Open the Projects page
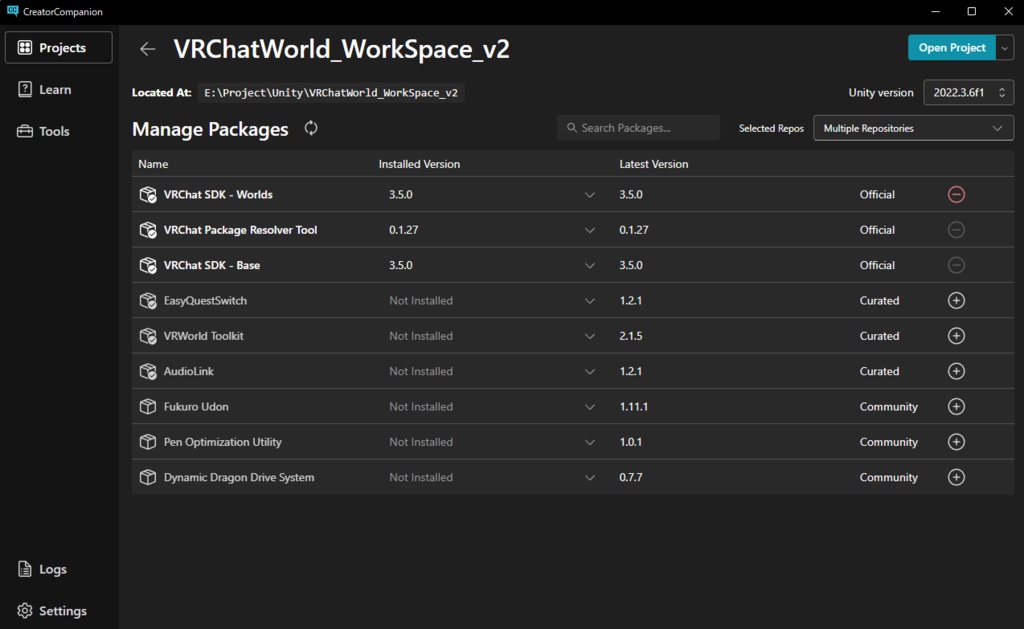The width and height of the screenshot is (1024, 629). click(x=59, y=48)
